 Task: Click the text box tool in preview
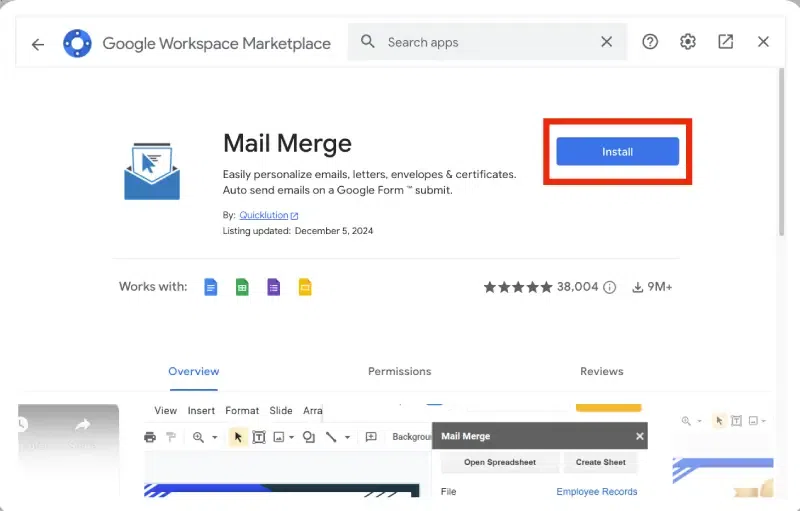pos(259,437)
